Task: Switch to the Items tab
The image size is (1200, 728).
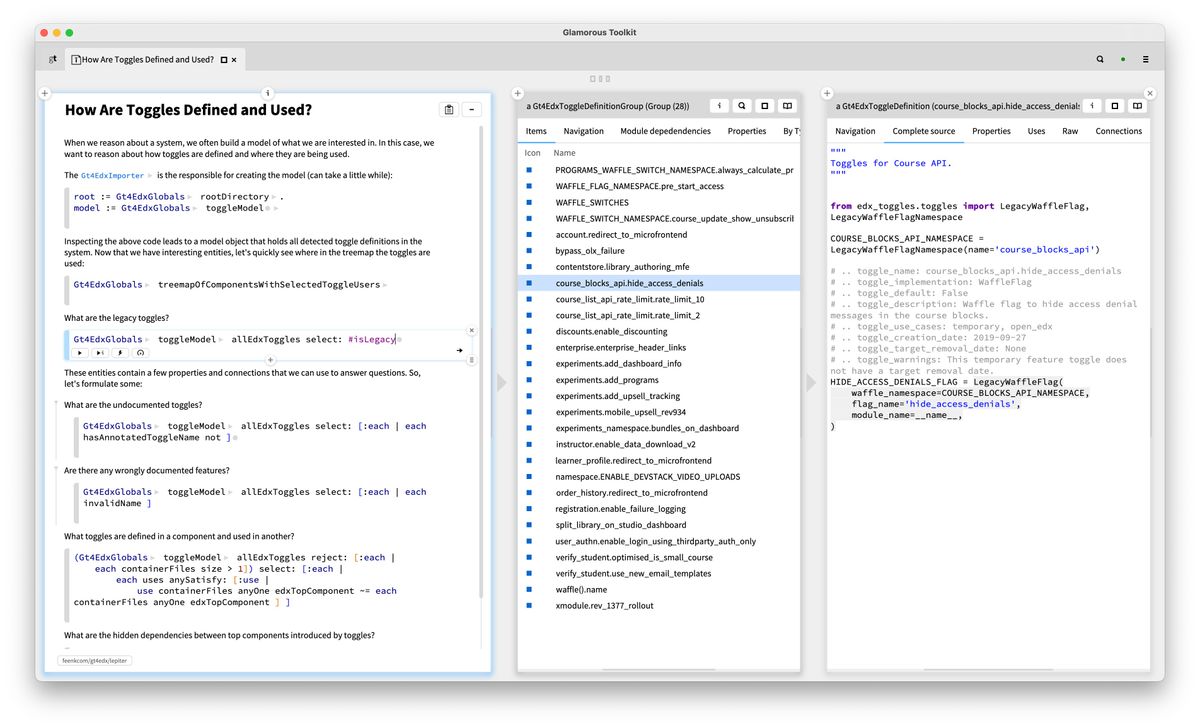Action: [536, 131]
